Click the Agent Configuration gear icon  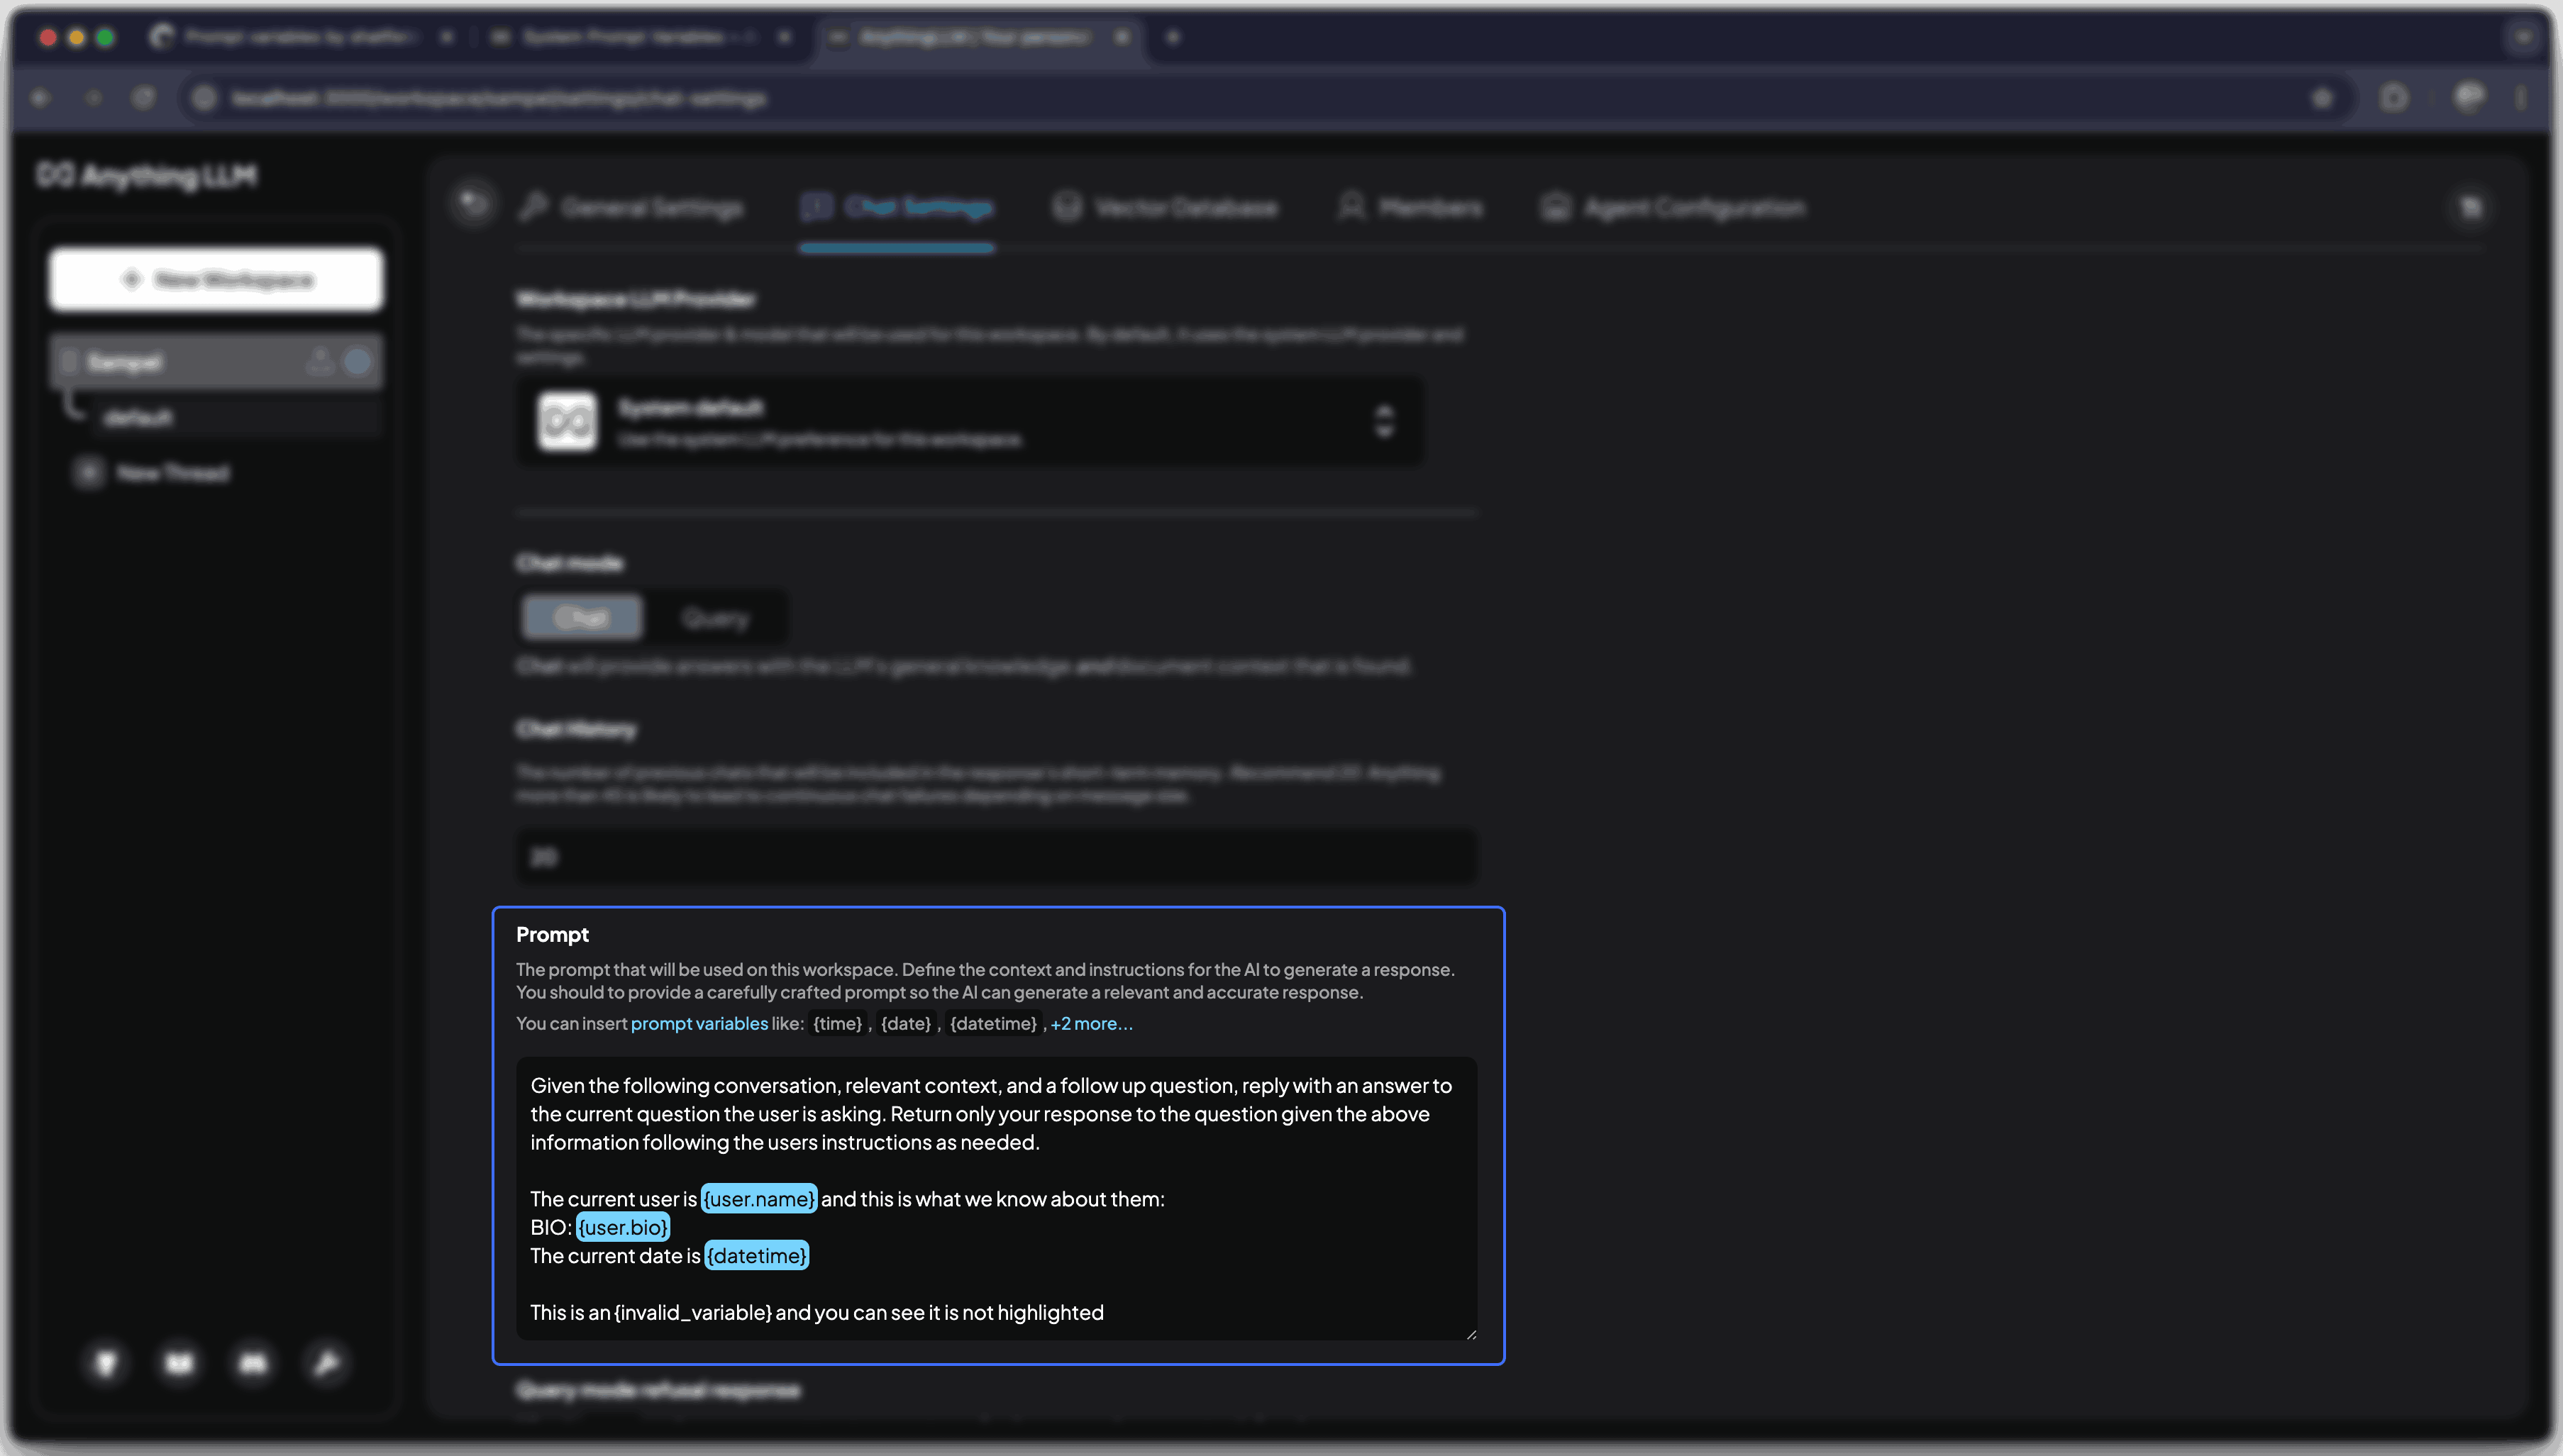[x=1556, y=207]
